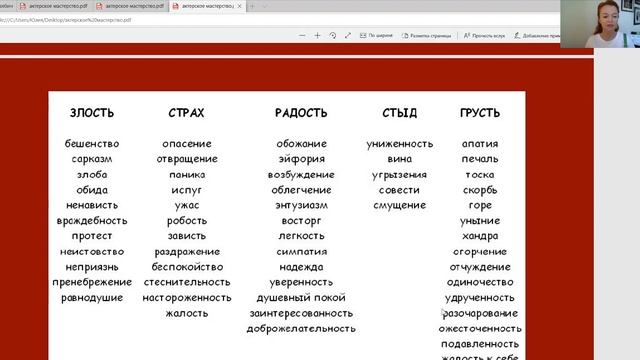This screenshot has width=640, height=360.
Task: Click the word 'ожесточенность'
Action: (x=480, y=329)
